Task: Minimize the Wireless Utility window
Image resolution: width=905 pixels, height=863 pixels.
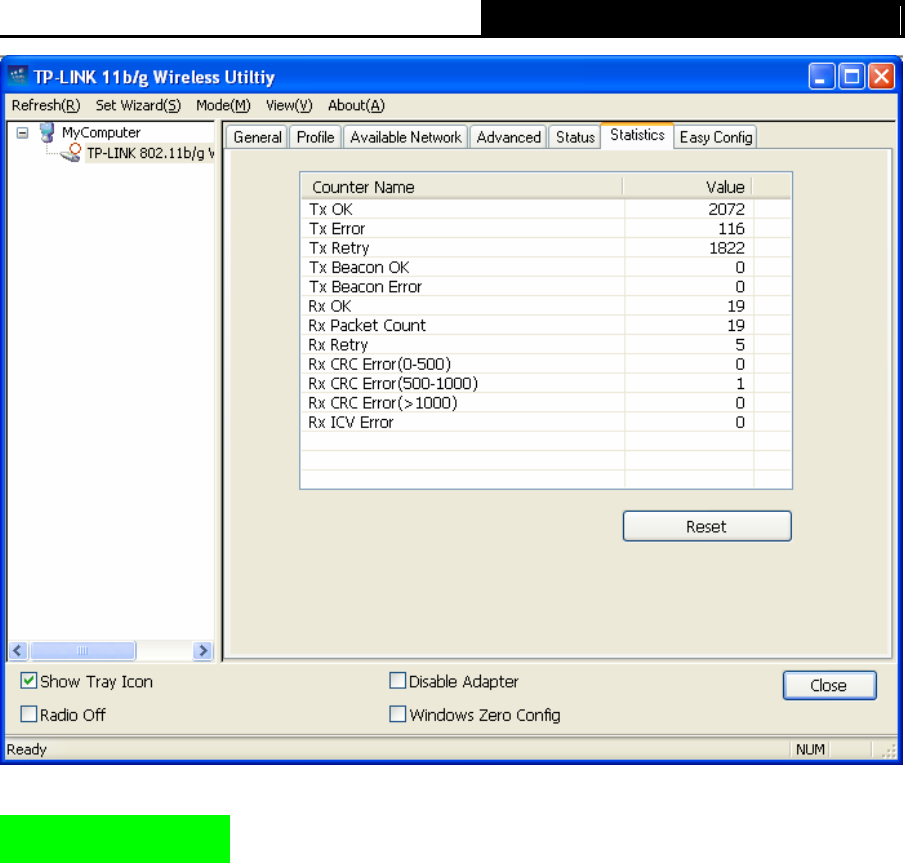Action: [821, 76]
